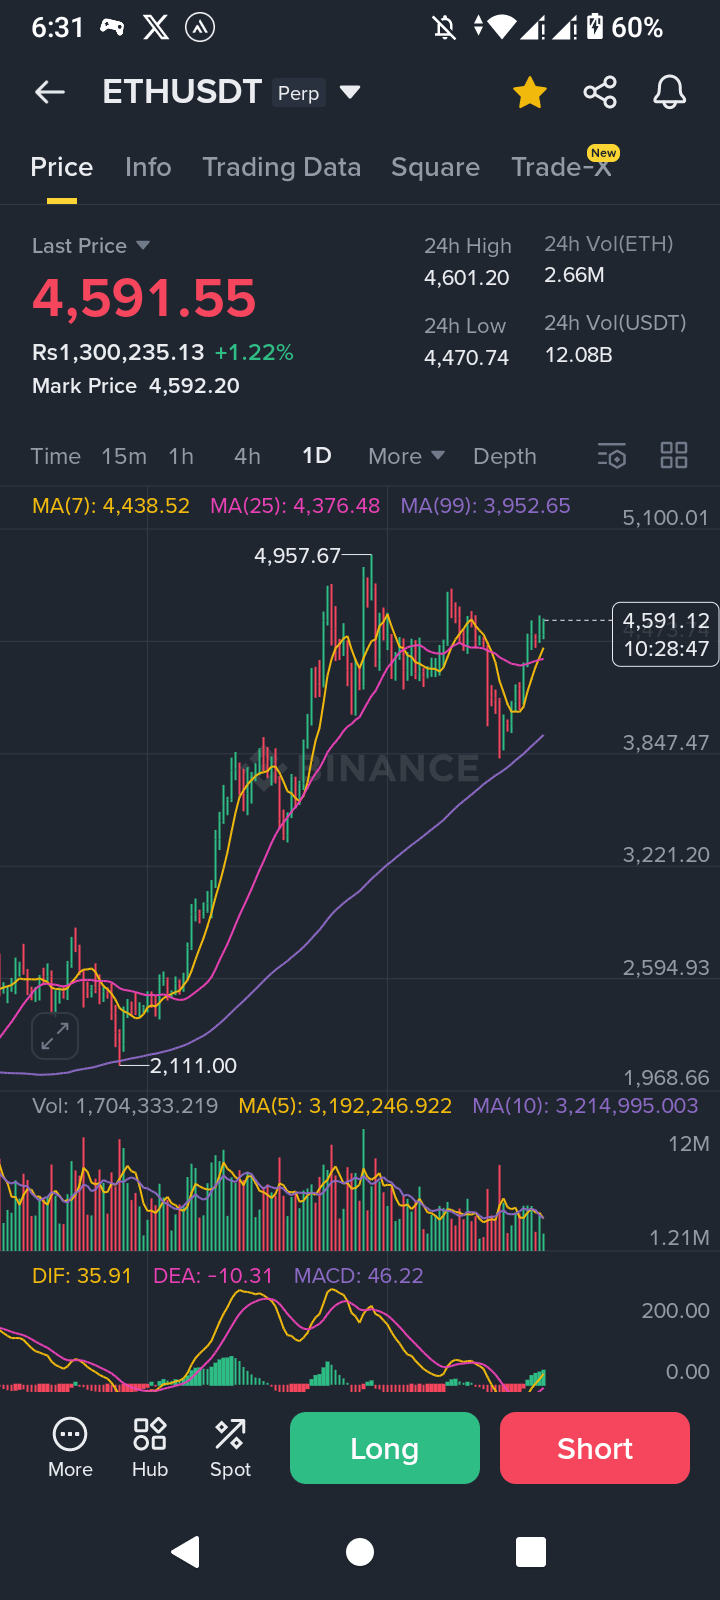Select the 1h interval
Image resolution: width=720 pixels, height=1600 pixels.
point(181,456)
